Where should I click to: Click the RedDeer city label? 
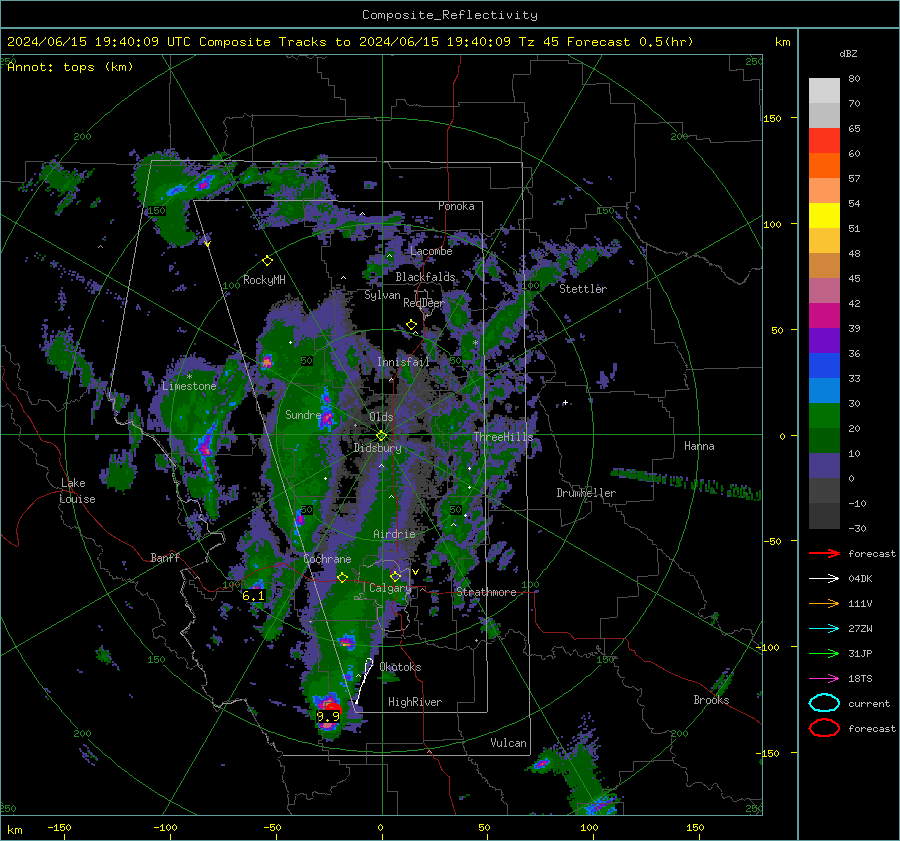(424, 303)
